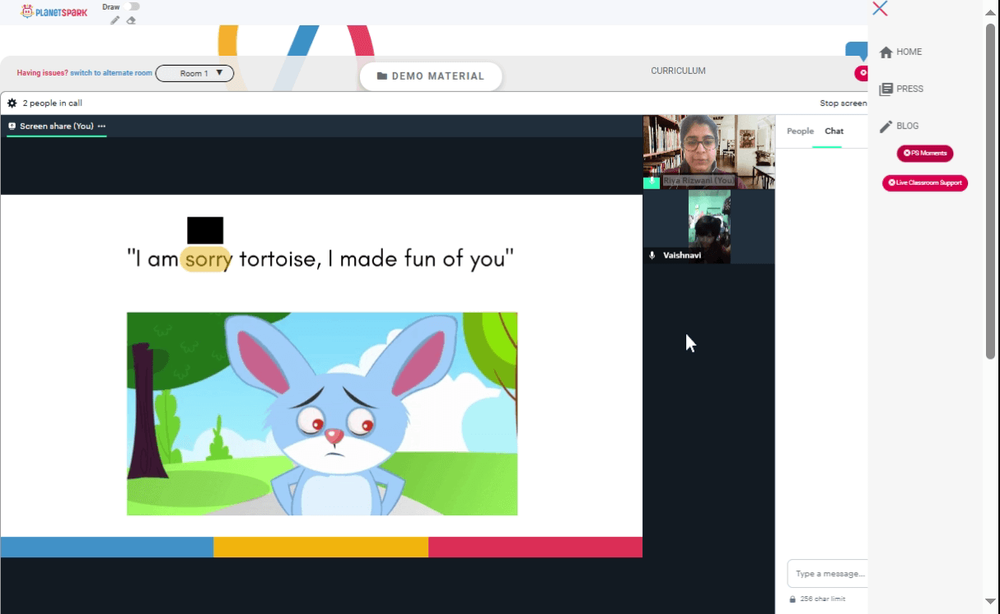Click the chat message input field

point(827,573)
